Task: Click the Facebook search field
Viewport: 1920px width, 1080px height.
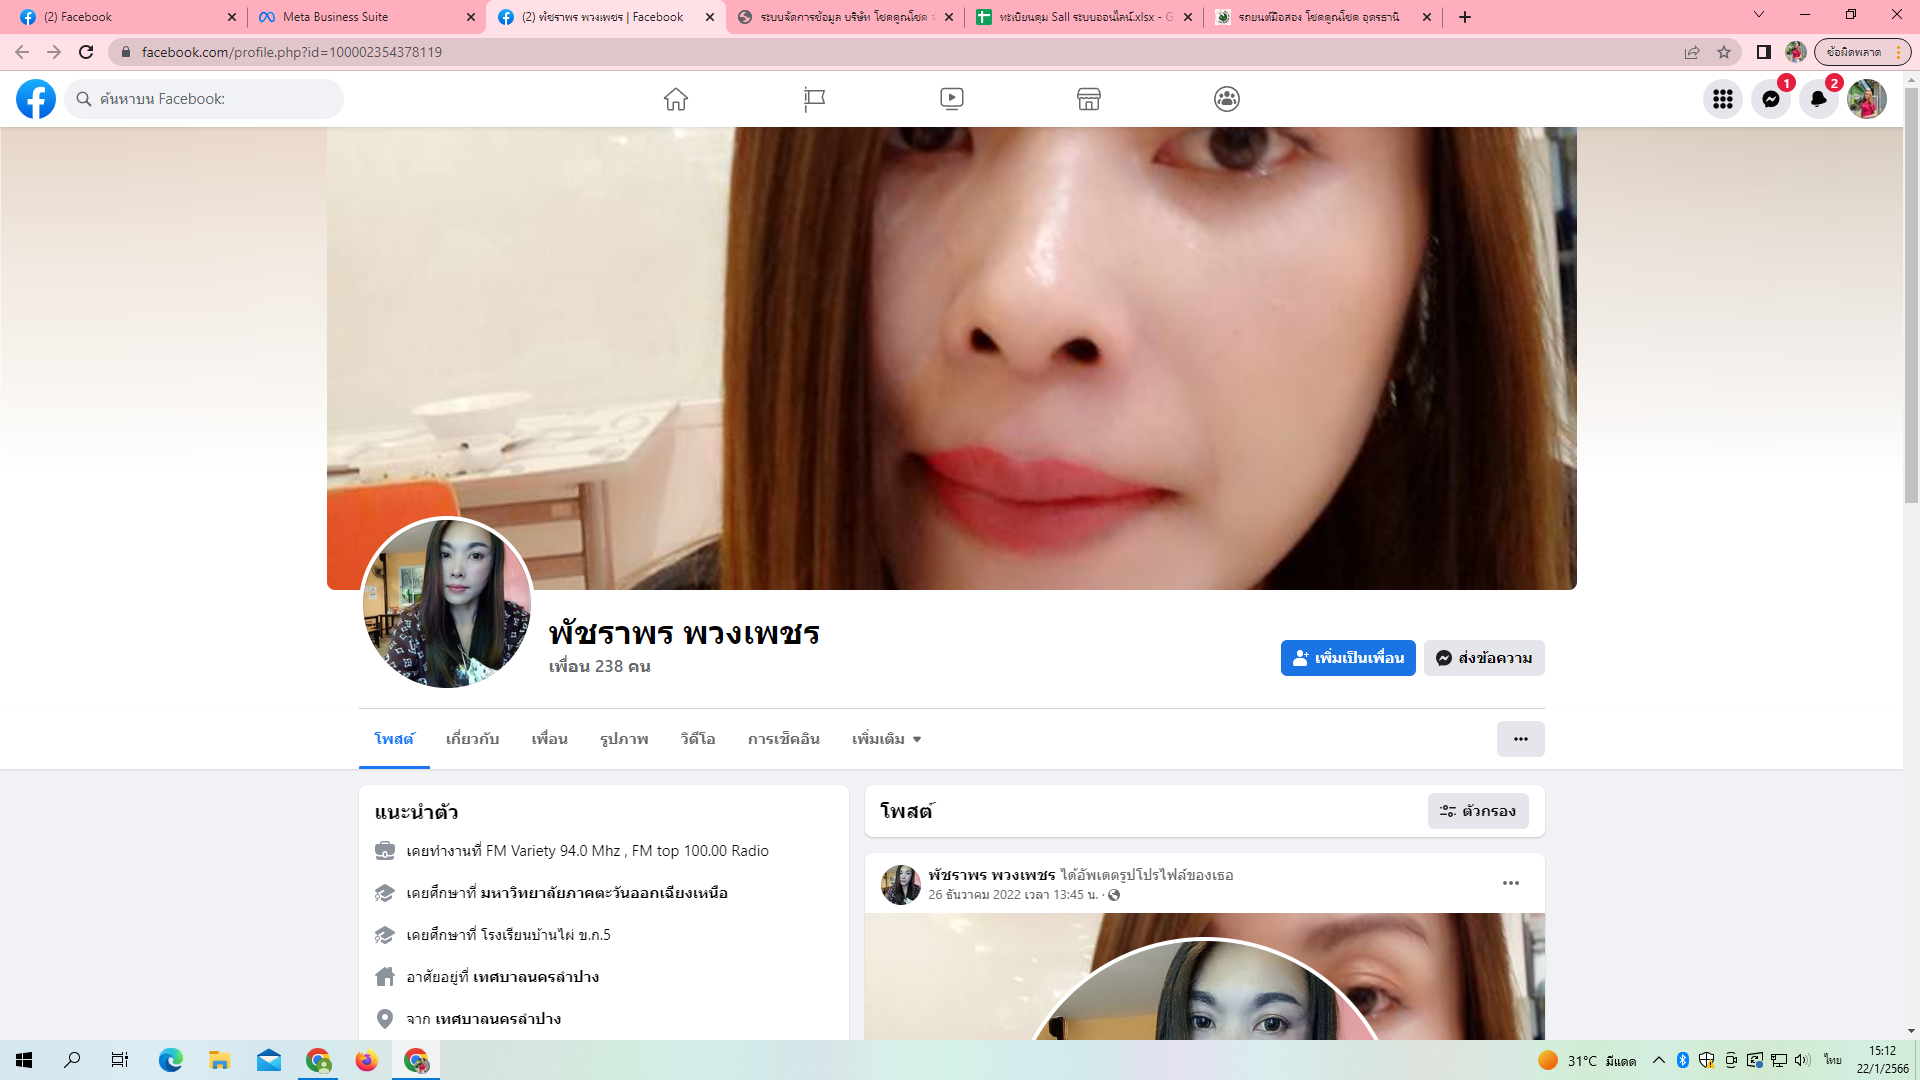Action: (205, 99)
